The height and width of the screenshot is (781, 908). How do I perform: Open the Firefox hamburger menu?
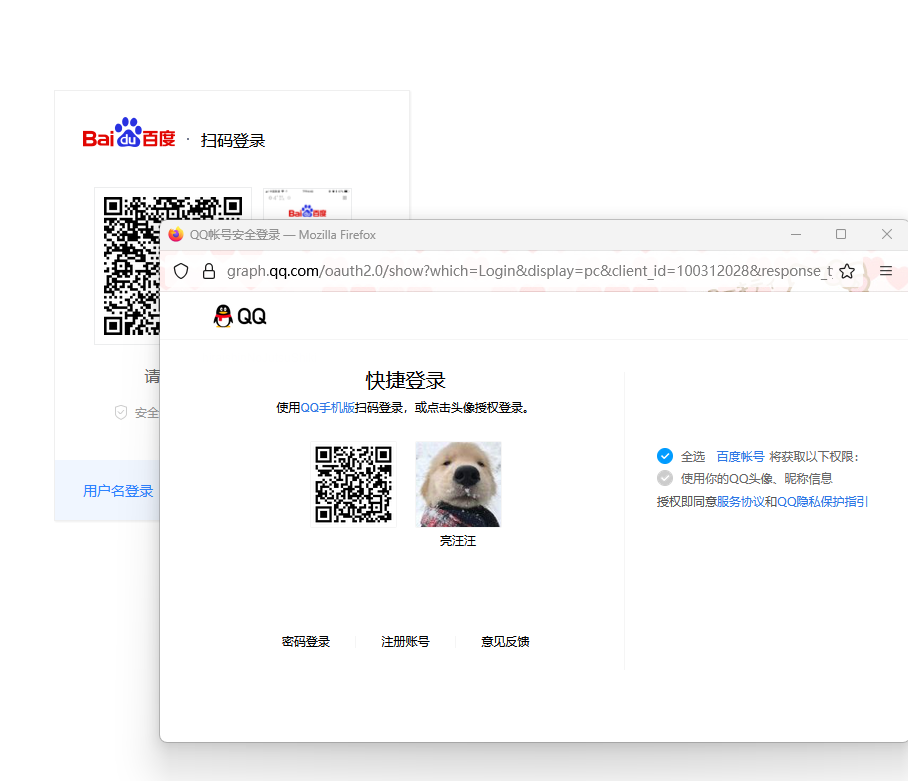pos(885,271)
